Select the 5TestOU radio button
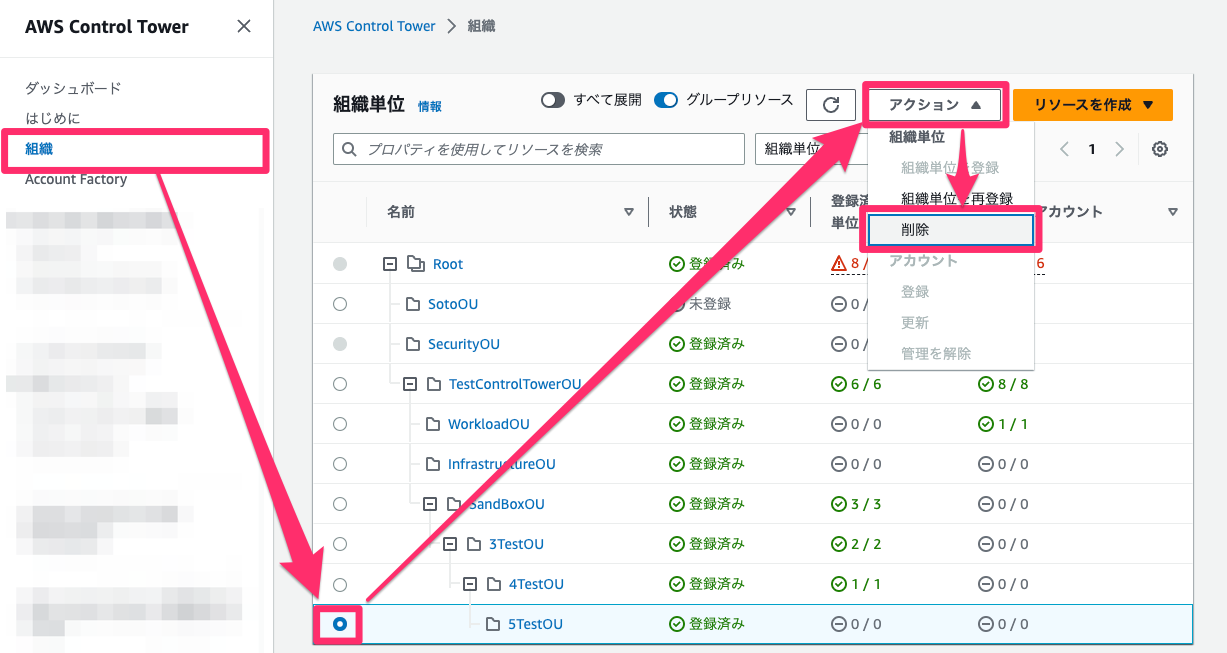This screenshot has width=1227, height=653. pyautogui.click(x=341, y=623)
